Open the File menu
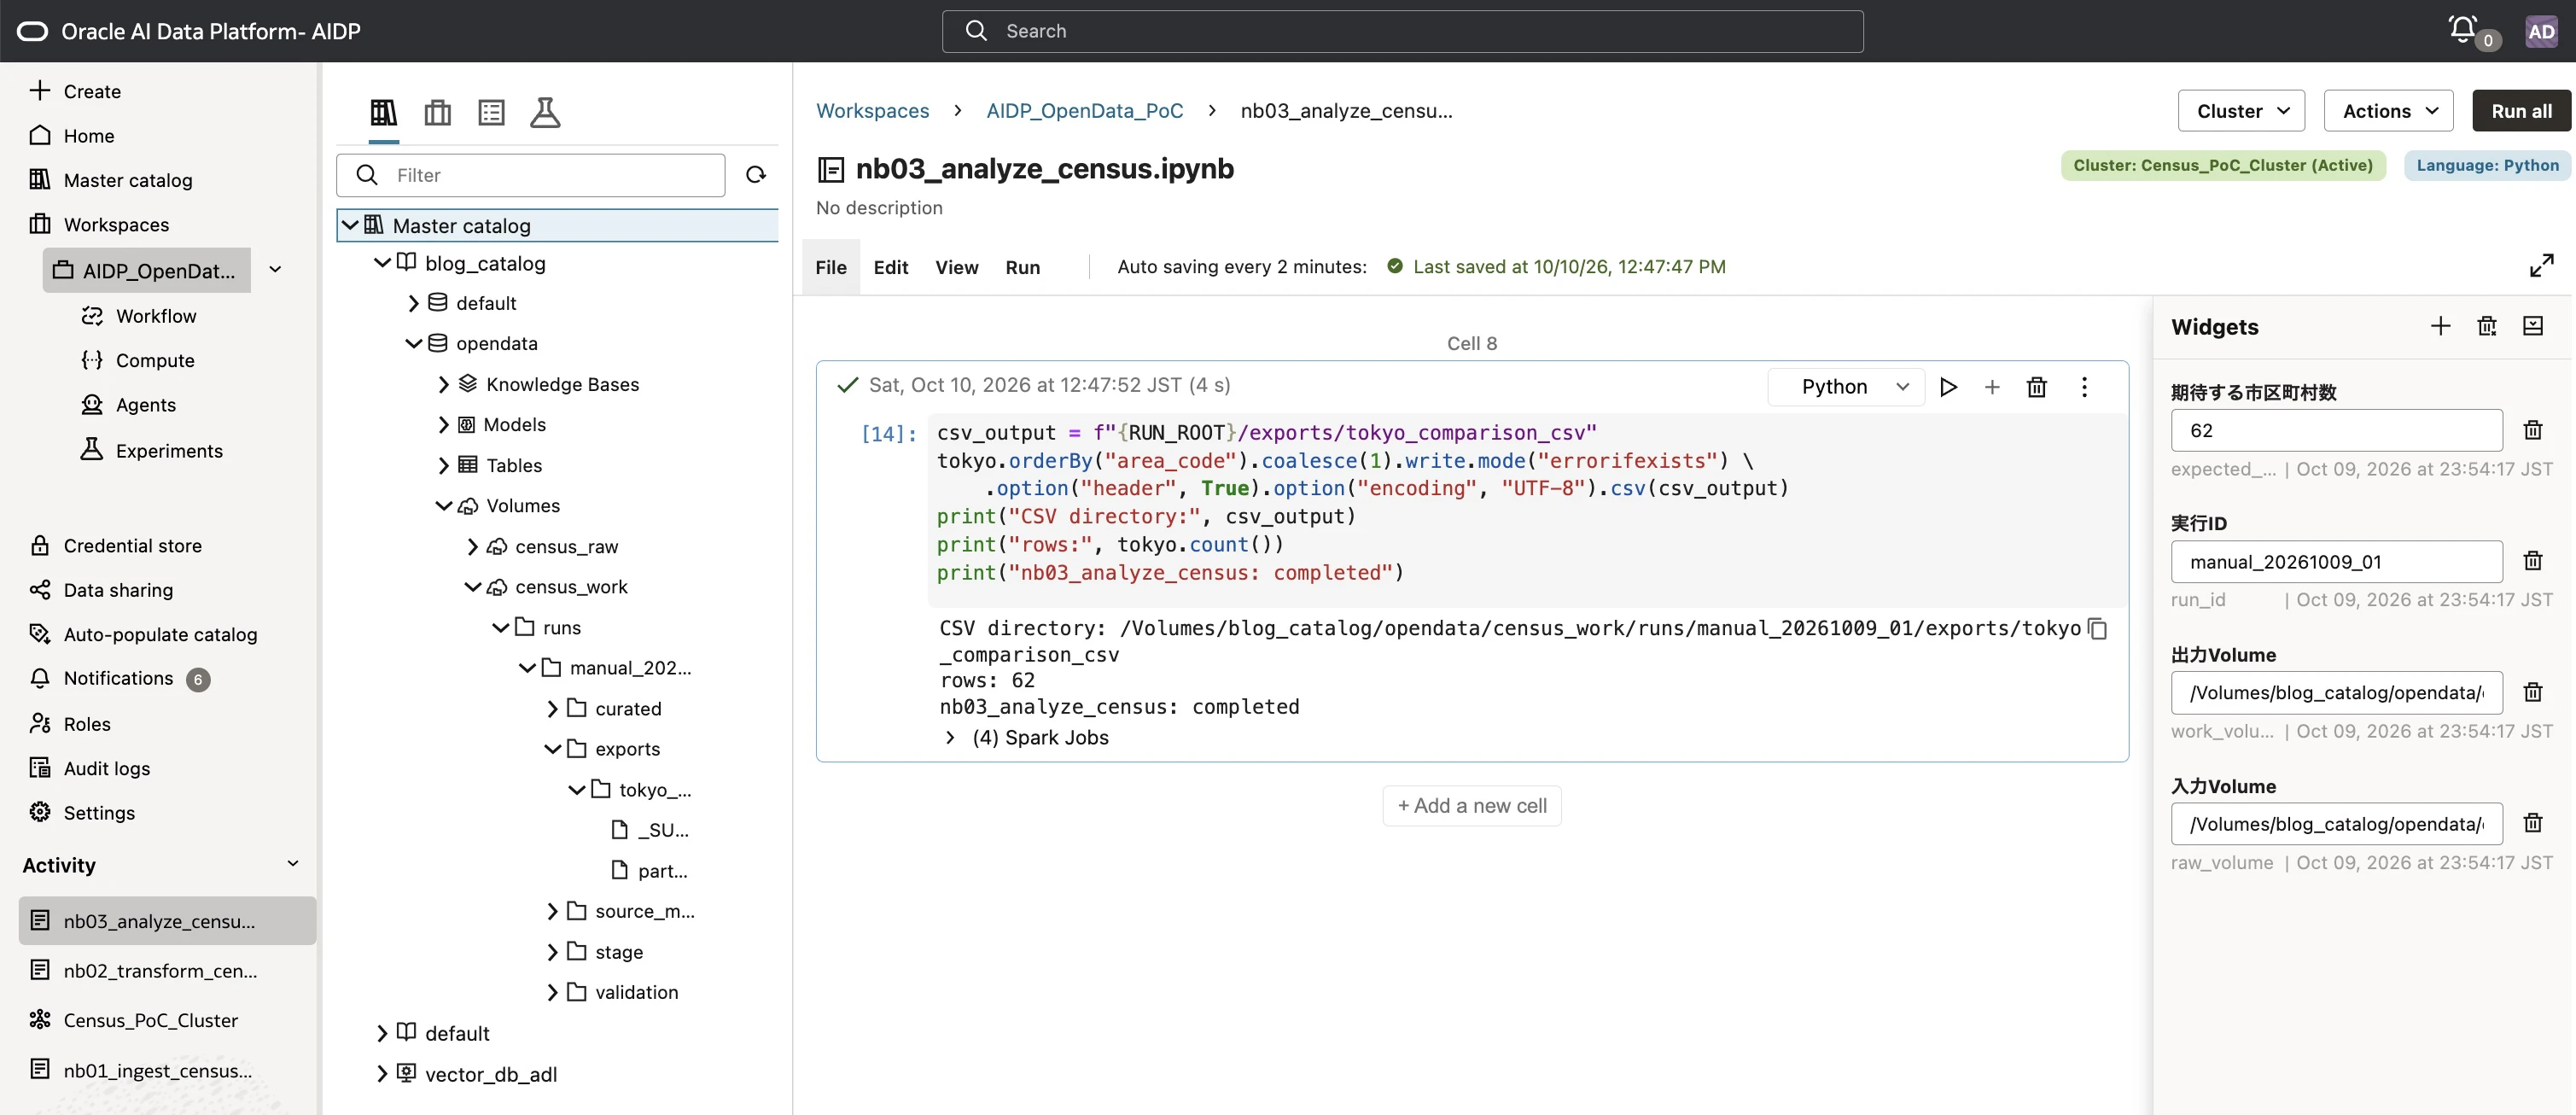Screen dimensions: 2576x1115 830,267
